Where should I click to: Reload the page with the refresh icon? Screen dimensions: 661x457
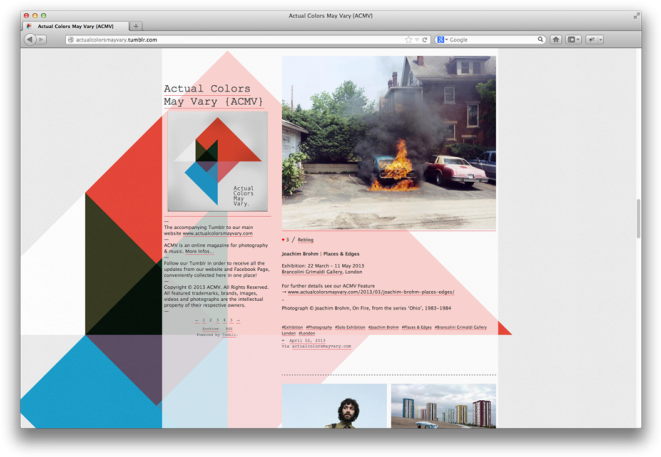[x=425, y=39]
